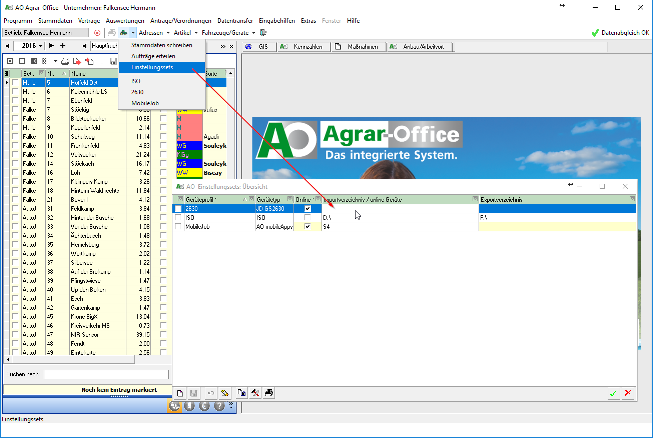653x438 pixels.
Task: Choose Stammdaten schreiben menu entry
Action: [x=162, y=45]
